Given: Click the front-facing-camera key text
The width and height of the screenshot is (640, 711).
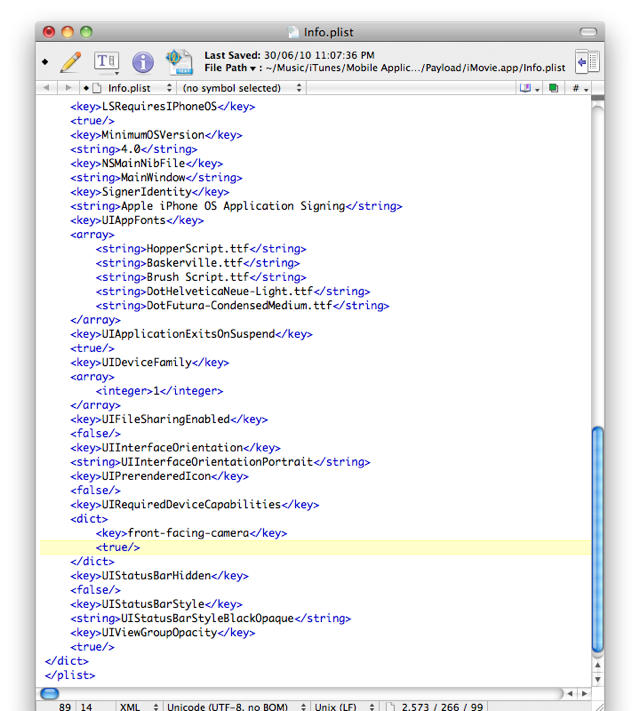Looking at the screenshot, I should tap(190, 533).
